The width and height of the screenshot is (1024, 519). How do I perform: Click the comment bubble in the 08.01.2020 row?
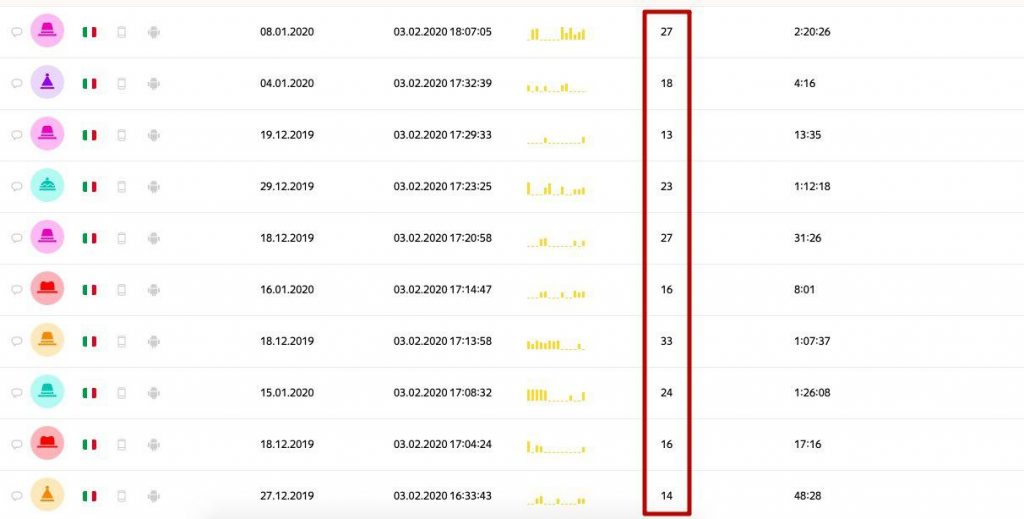(17, 32)
